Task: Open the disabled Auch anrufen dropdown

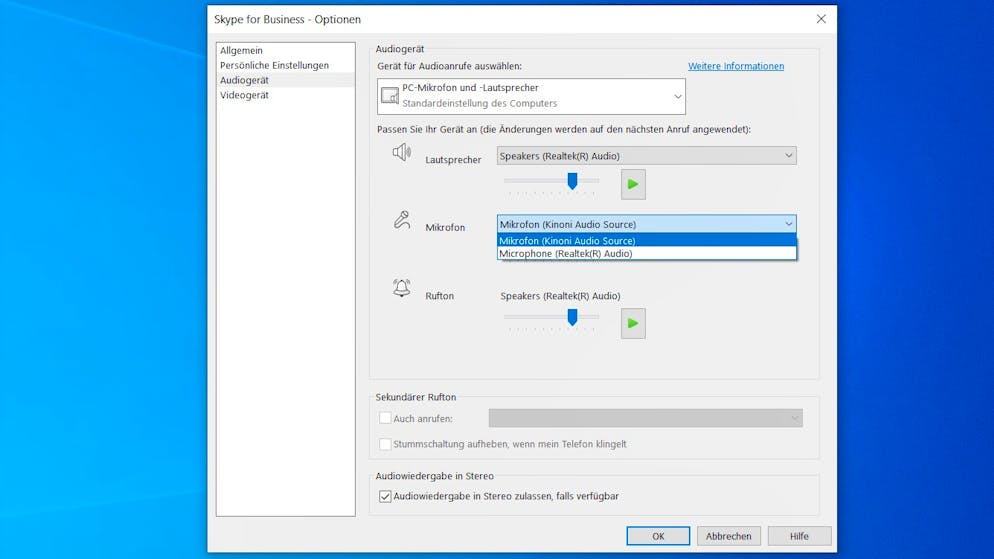Action: (x=645, y=418)
